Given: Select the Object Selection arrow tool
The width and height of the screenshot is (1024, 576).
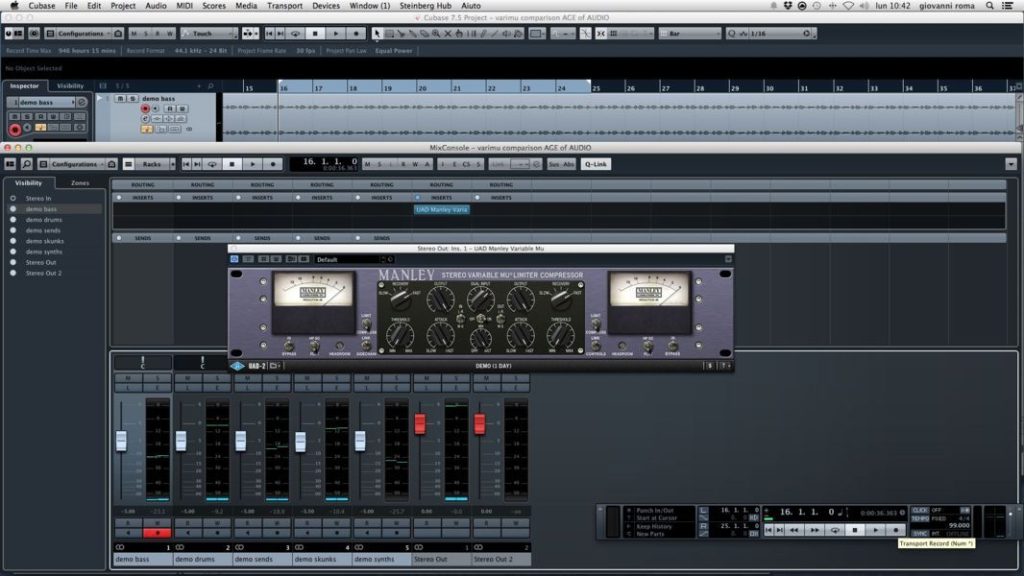Looking at the screenshot, I should point(376,34).
